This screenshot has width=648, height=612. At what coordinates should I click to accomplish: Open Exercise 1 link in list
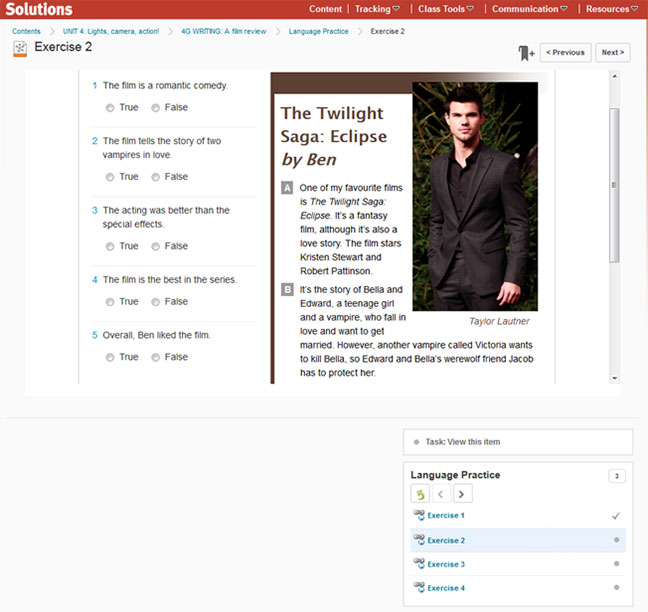(446, 516)
